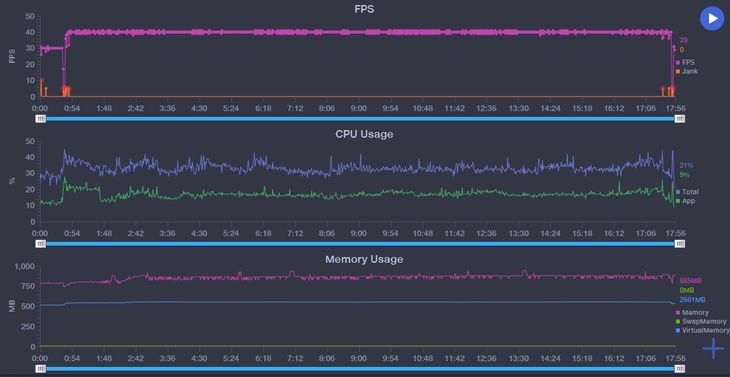Click the 2661MB virtual memory value
Viewport: 730px width, 377px height.
pyautogui.click(x=692, y=300)
